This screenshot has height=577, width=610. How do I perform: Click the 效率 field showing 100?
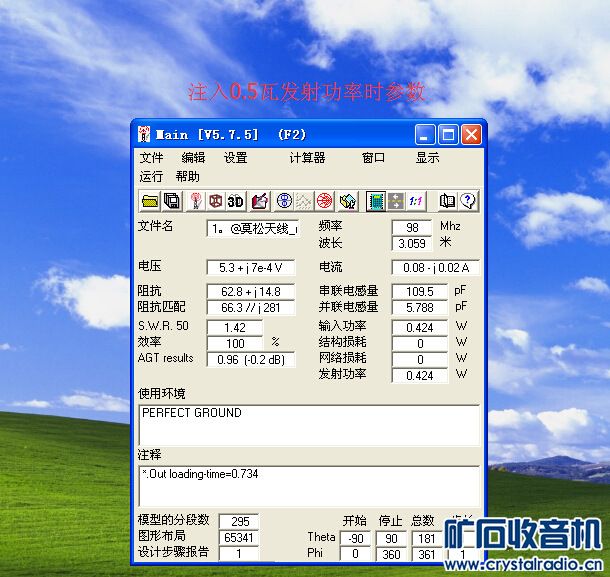pyautogui.click(x=235, y=344)
